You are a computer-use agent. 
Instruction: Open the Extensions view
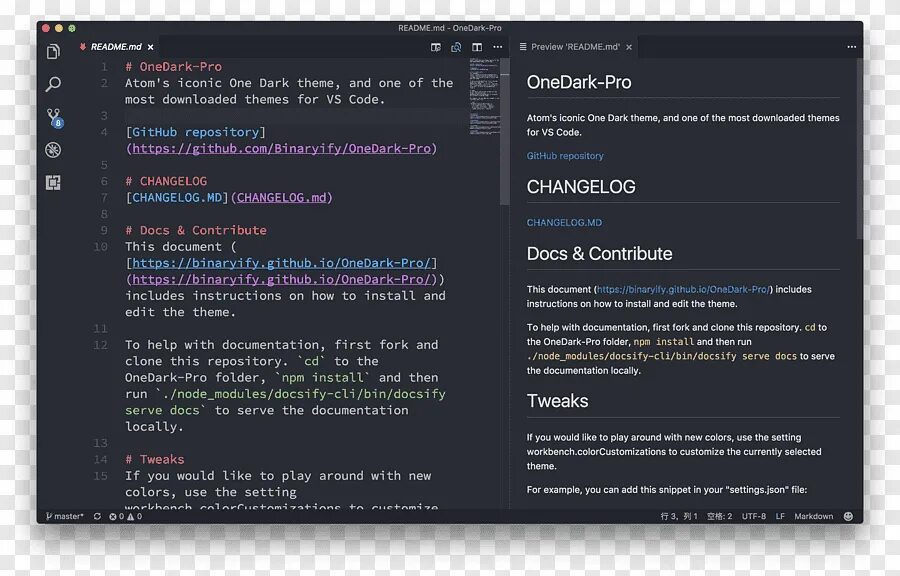click(x=53, y=182)
